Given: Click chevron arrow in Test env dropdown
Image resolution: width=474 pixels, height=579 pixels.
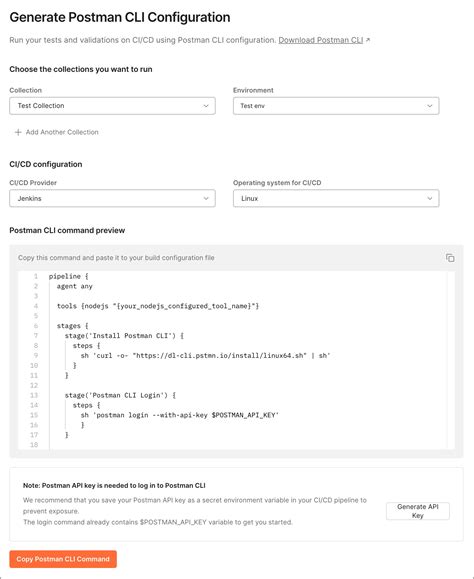Looking at the screenshot, I should pos(430,106).
